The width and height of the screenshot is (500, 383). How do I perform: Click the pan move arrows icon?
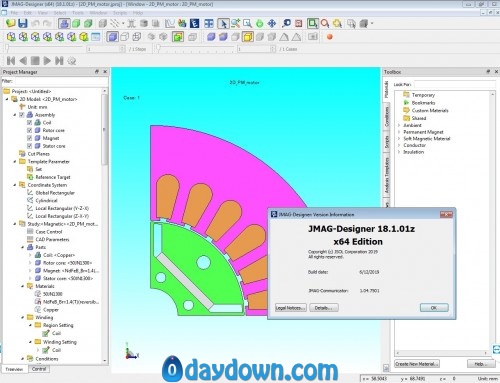coord(272,23)
